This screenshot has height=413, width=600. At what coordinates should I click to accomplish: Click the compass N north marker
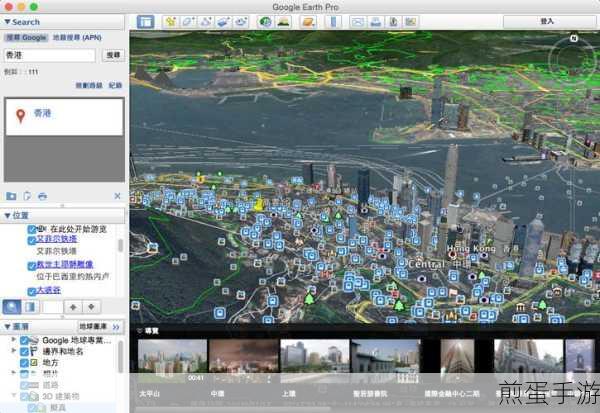[573, 38]
